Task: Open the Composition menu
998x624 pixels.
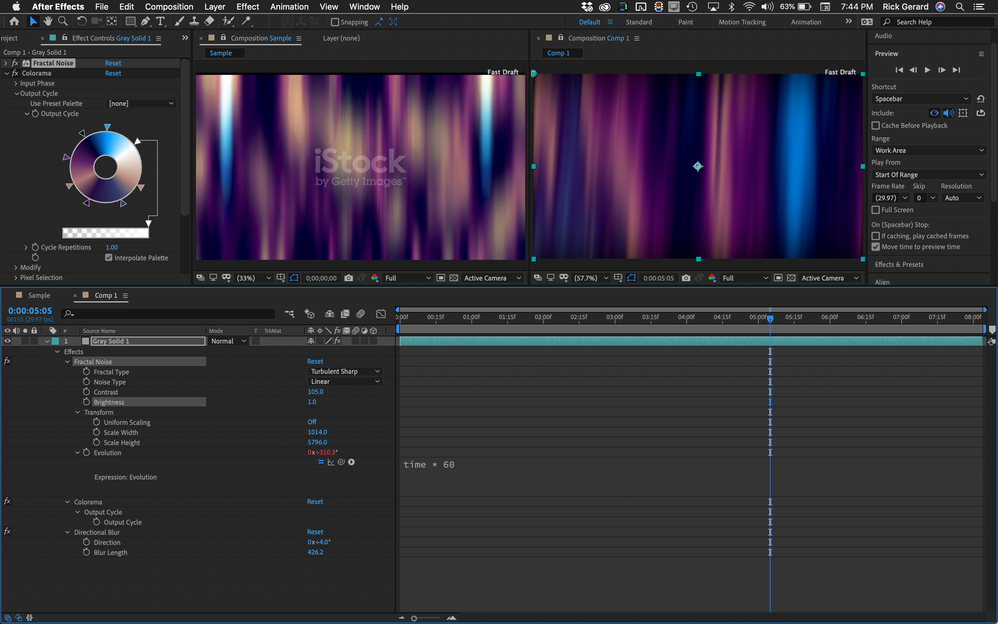Action: point(168,6)
